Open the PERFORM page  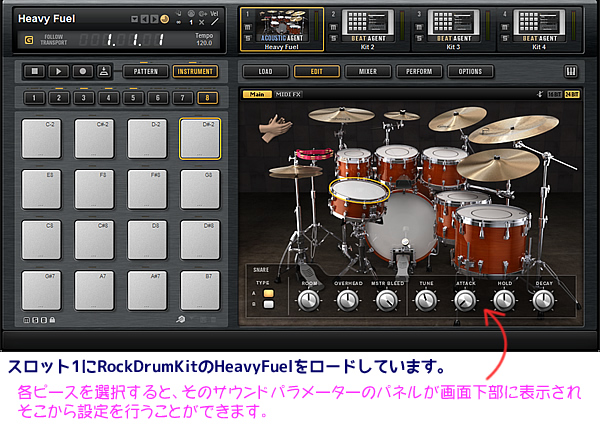point(419,71)
